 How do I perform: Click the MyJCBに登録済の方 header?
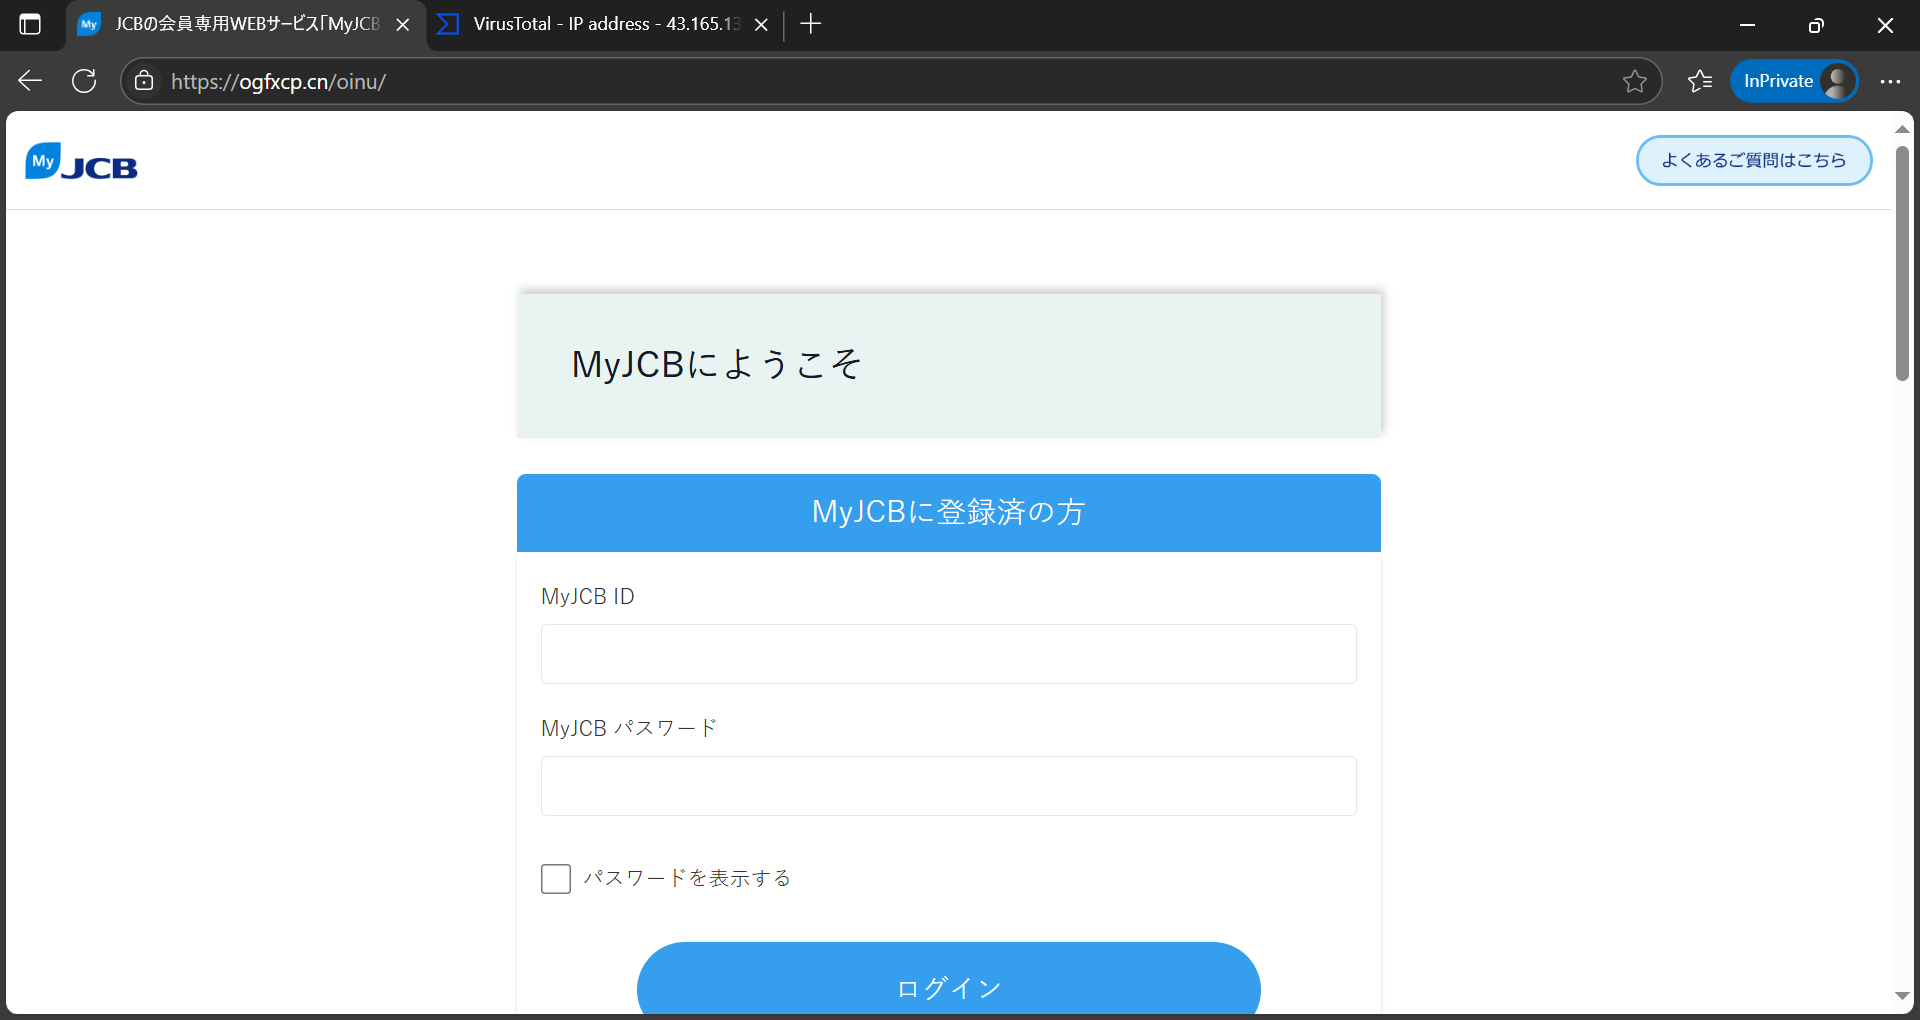point(948,512)
